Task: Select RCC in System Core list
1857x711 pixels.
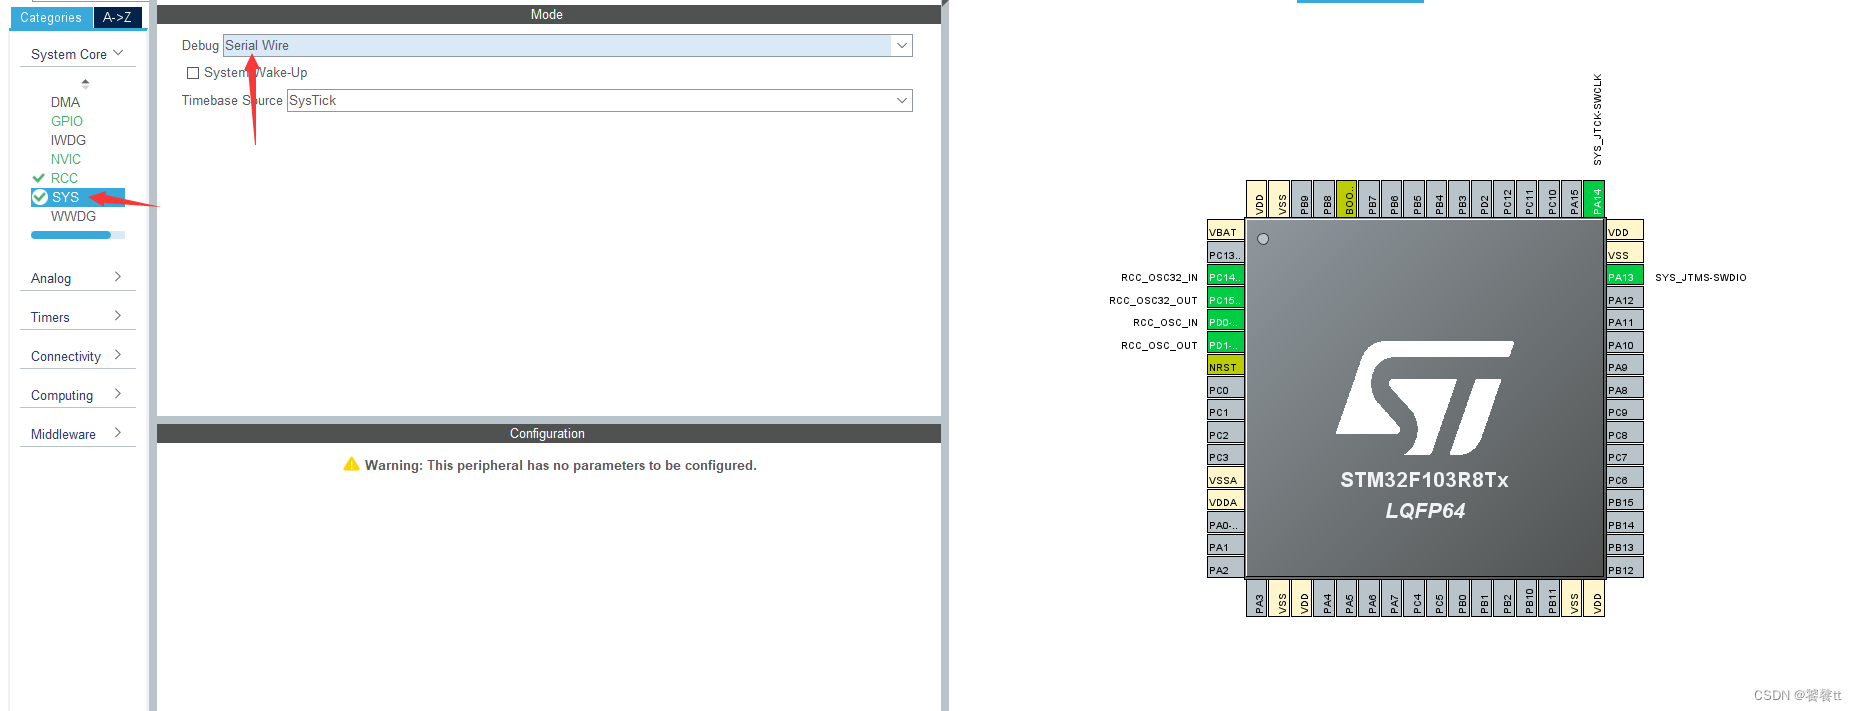Action: (x=64, y=178)
